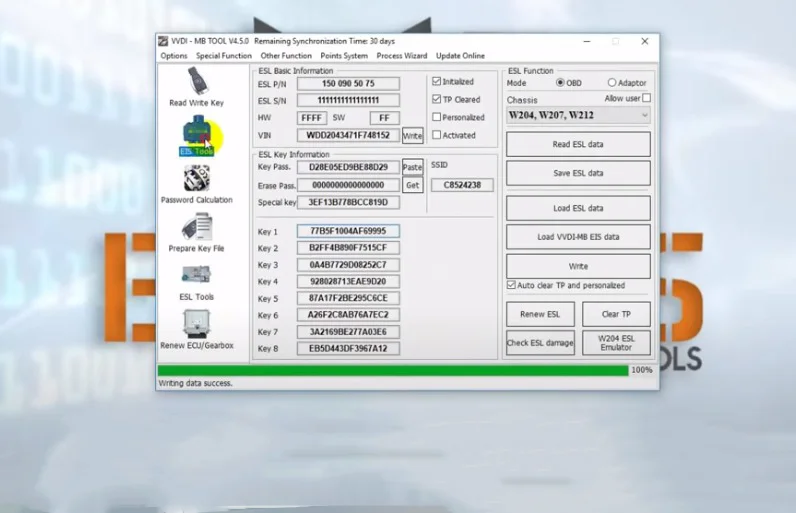The height and width of the screenshot is (513, 796).
Task: Click the ESL S/N field
Action: 348,100
